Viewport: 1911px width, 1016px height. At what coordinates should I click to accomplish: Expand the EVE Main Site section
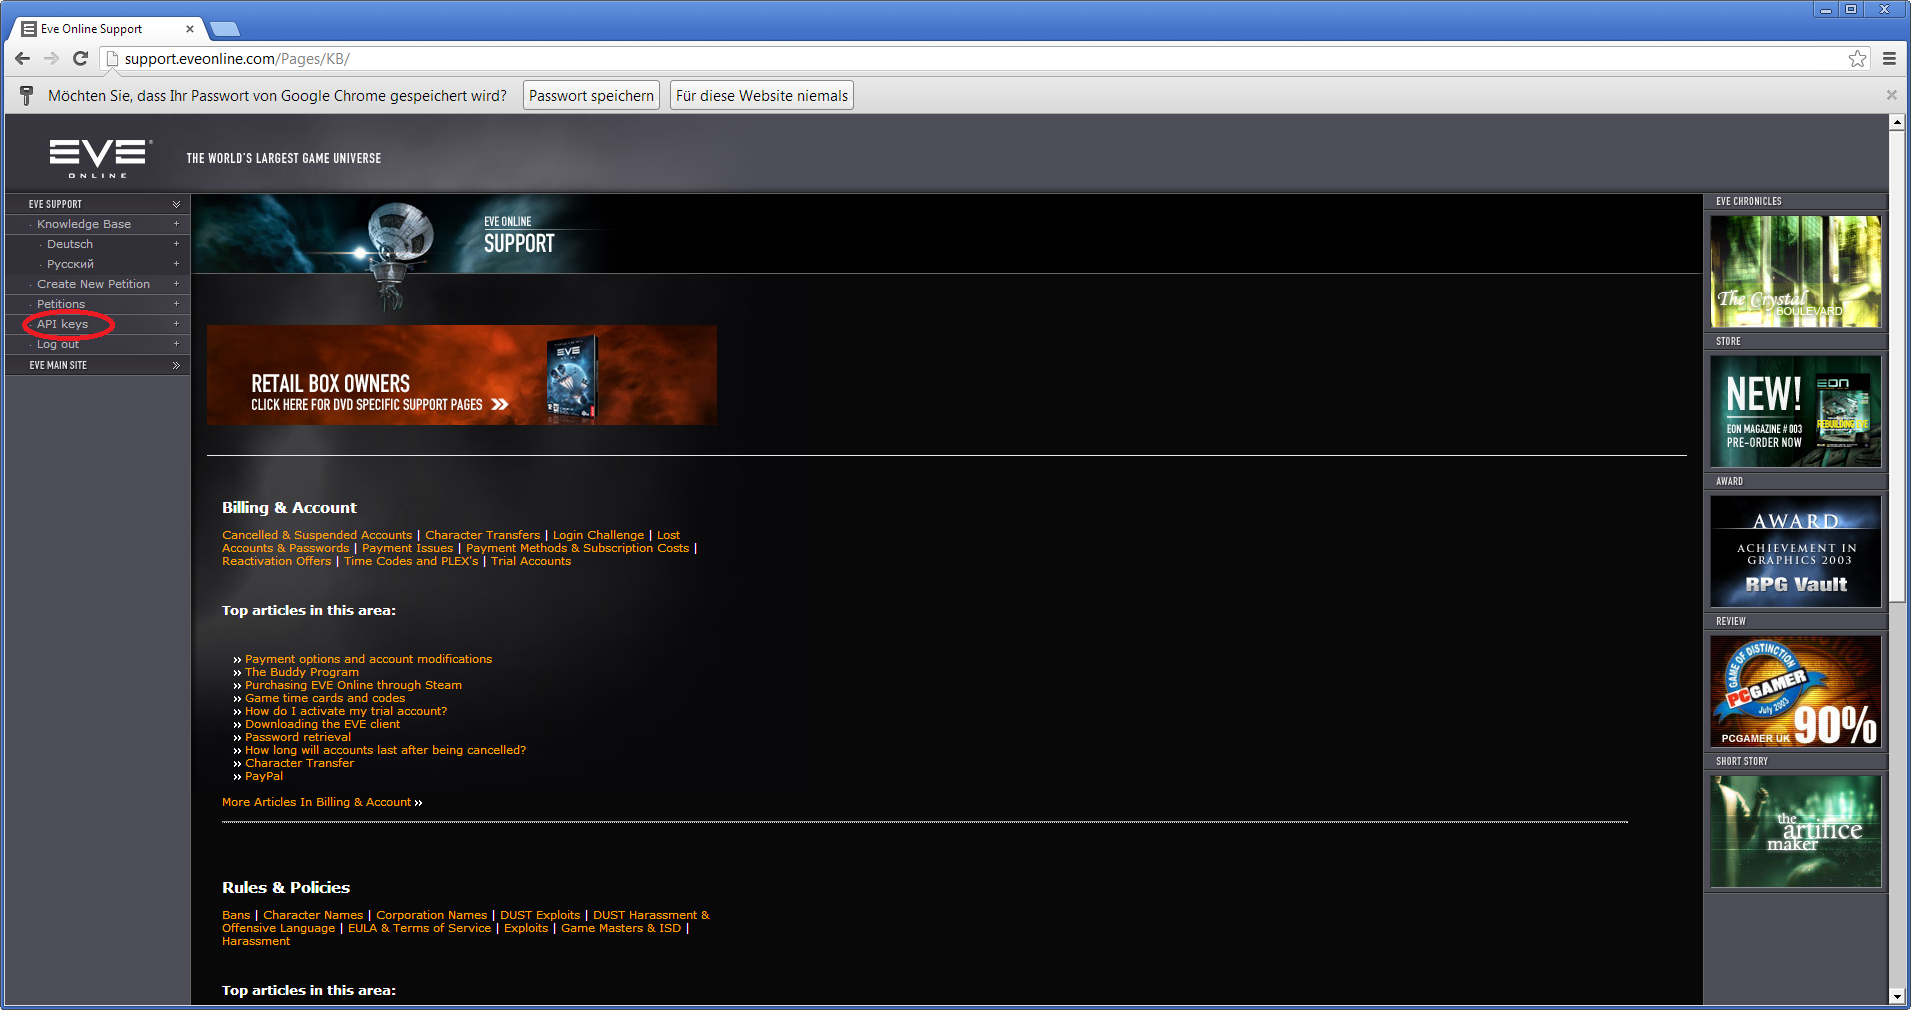pos(176,365)
